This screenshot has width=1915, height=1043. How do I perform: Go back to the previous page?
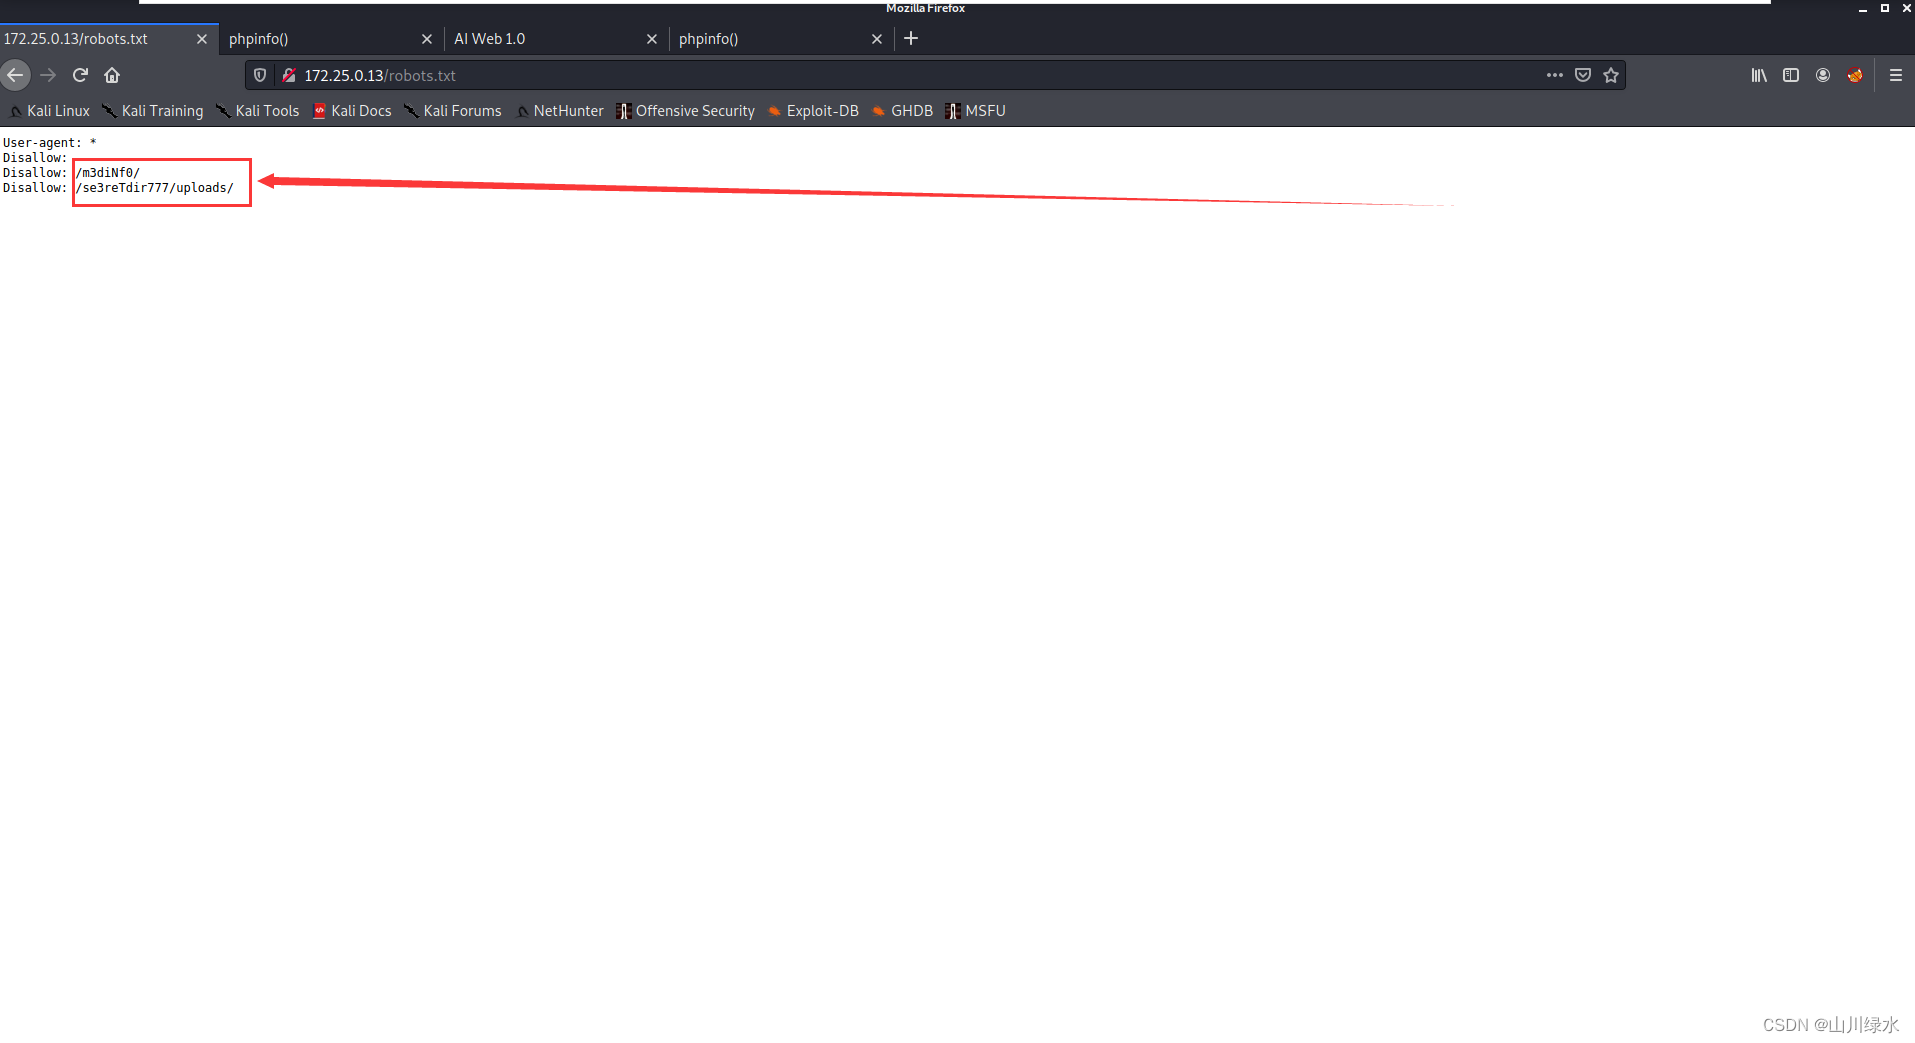click(15, 75)
